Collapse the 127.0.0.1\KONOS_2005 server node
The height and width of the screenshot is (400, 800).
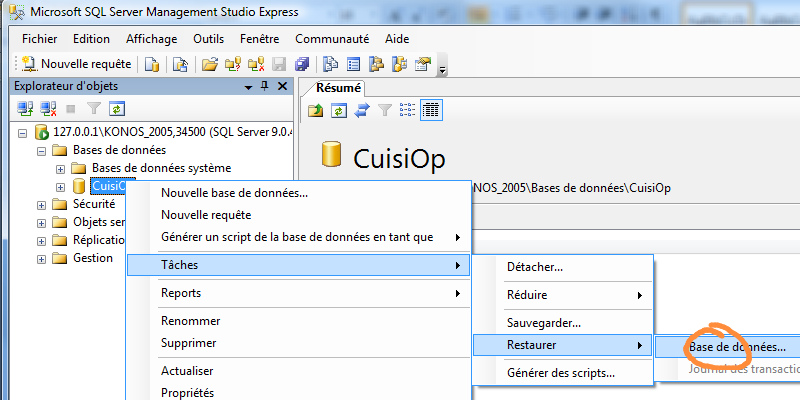24,132
